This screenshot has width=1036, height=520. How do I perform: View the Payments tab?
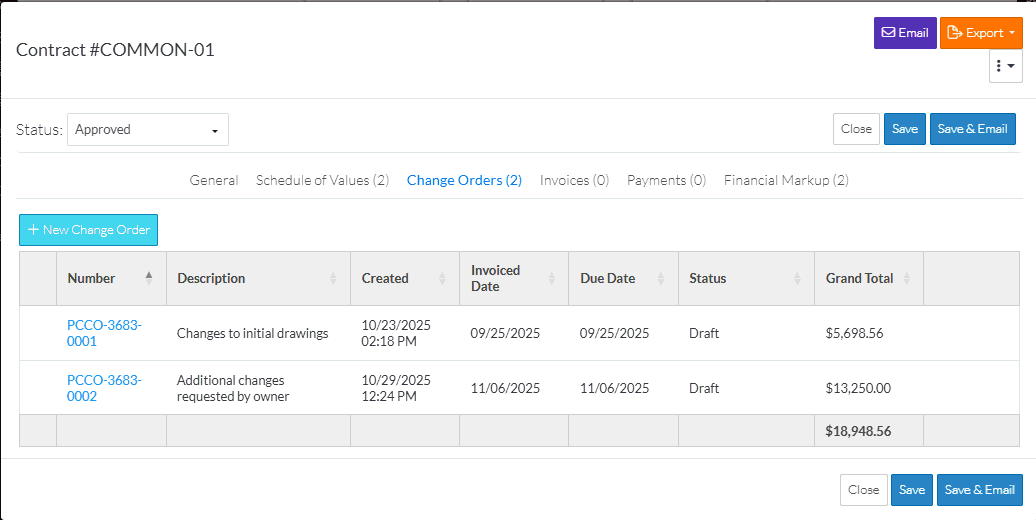click(666, 180)
